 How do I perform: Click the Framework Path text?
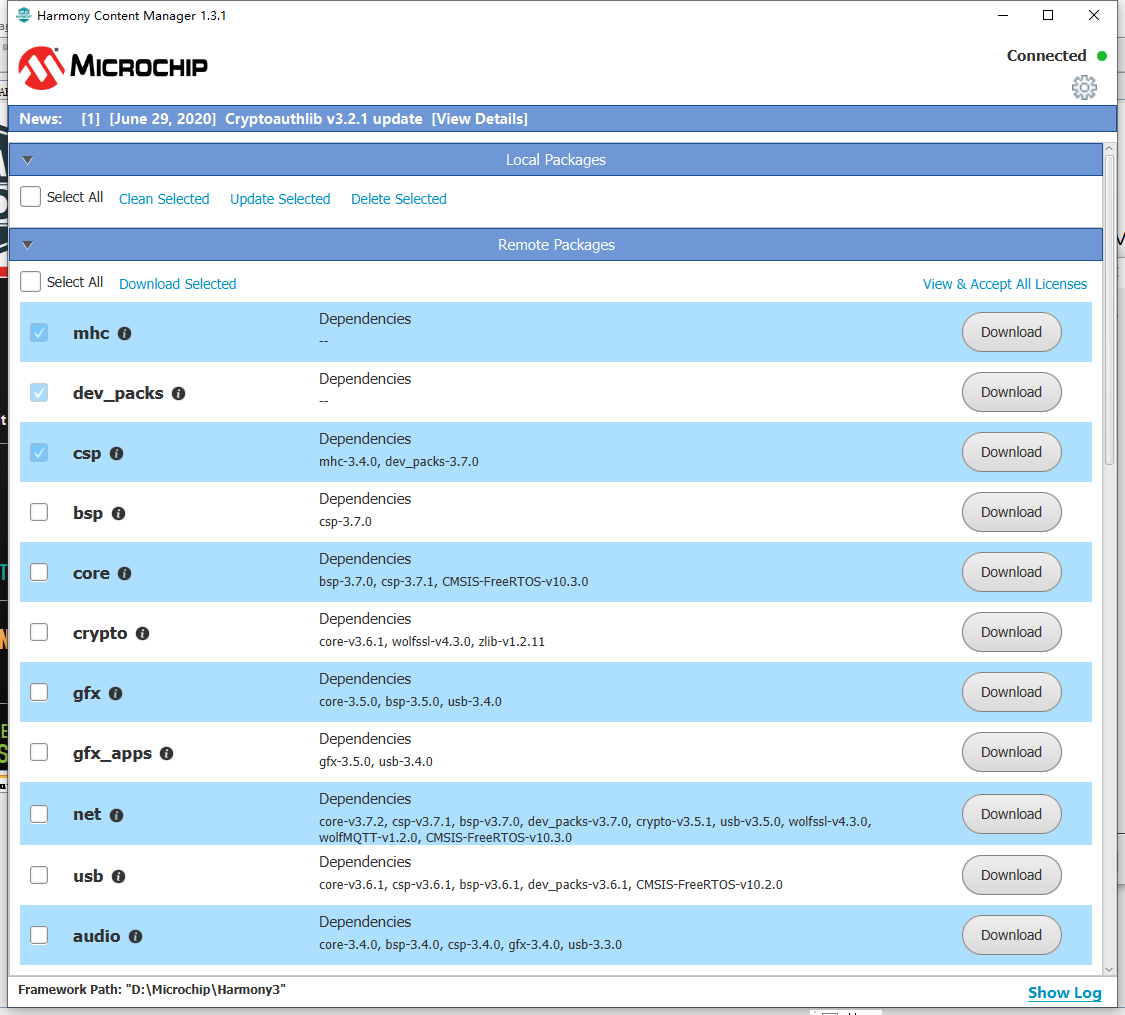(151, 990)
